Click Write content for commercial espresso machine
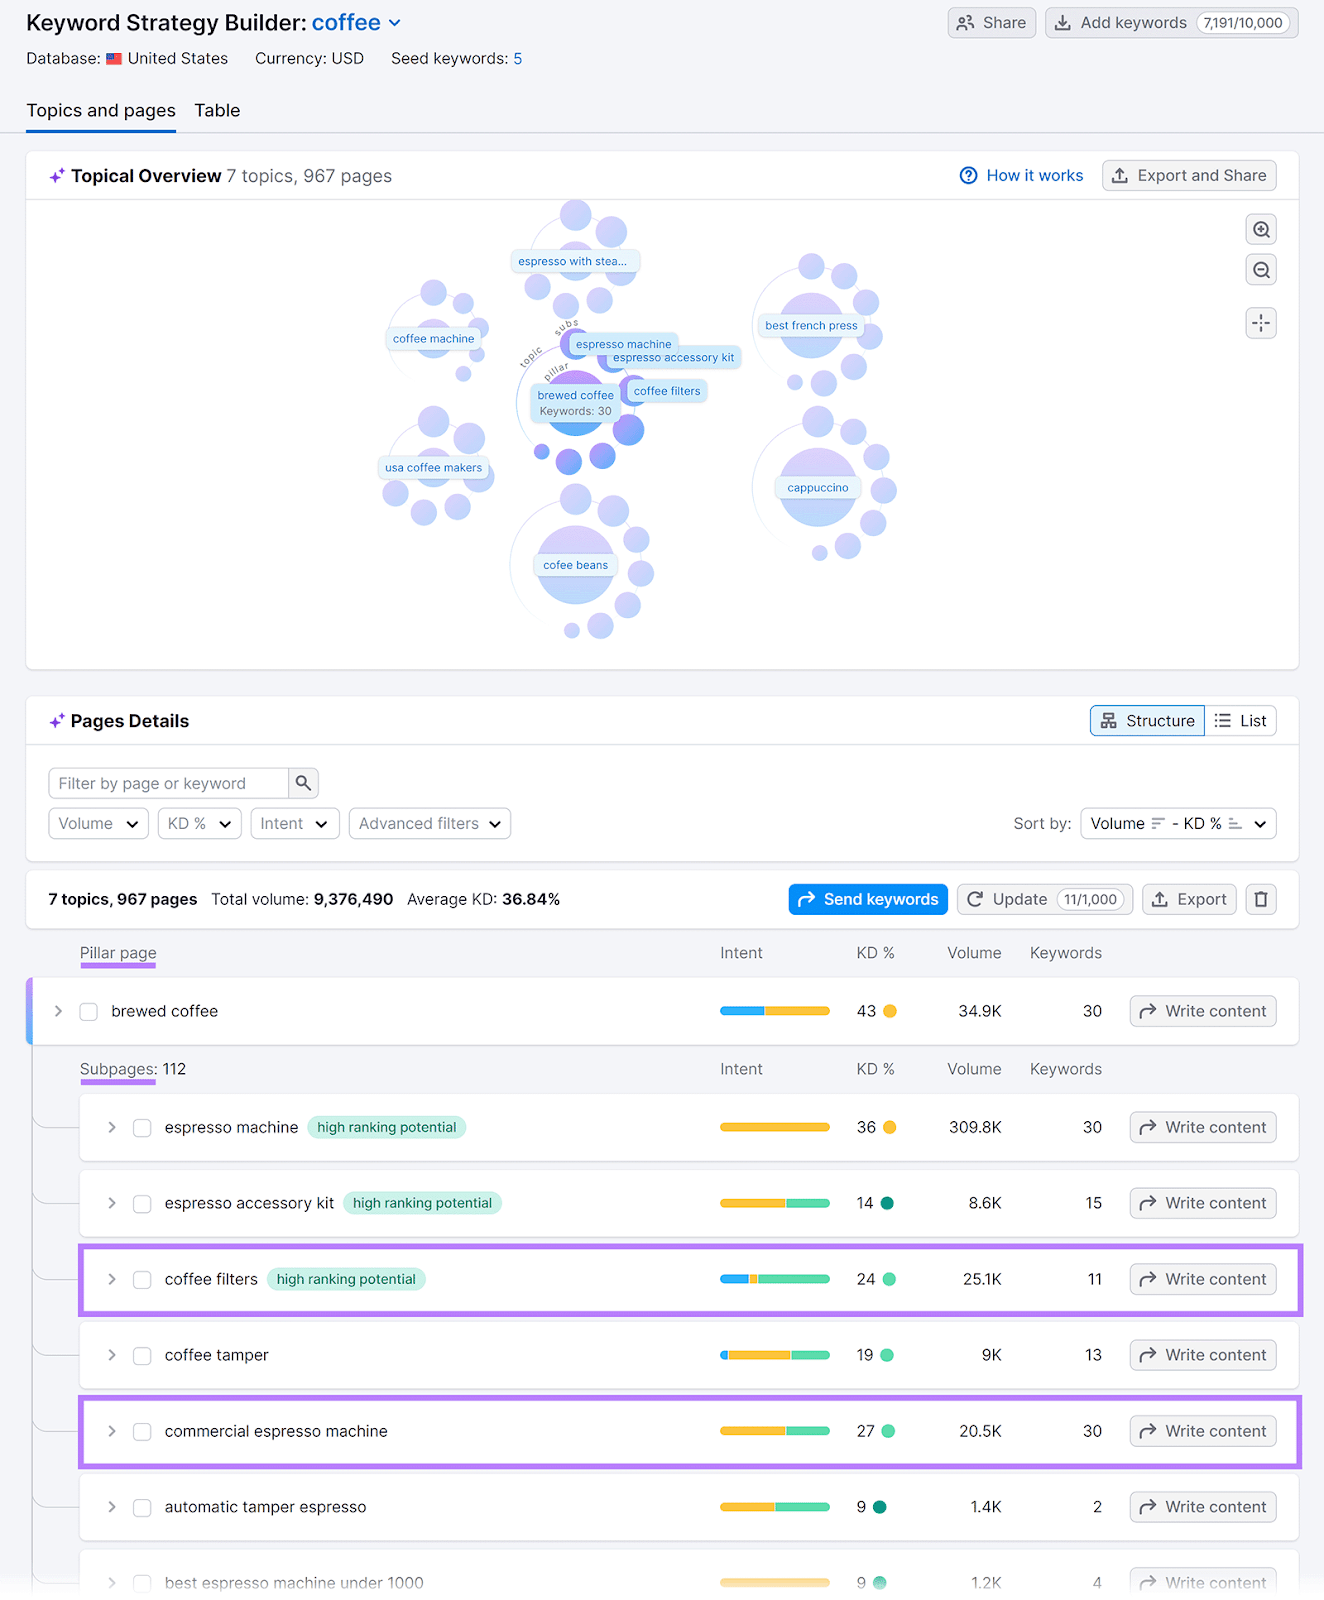 click(x=1202, y=1431)
